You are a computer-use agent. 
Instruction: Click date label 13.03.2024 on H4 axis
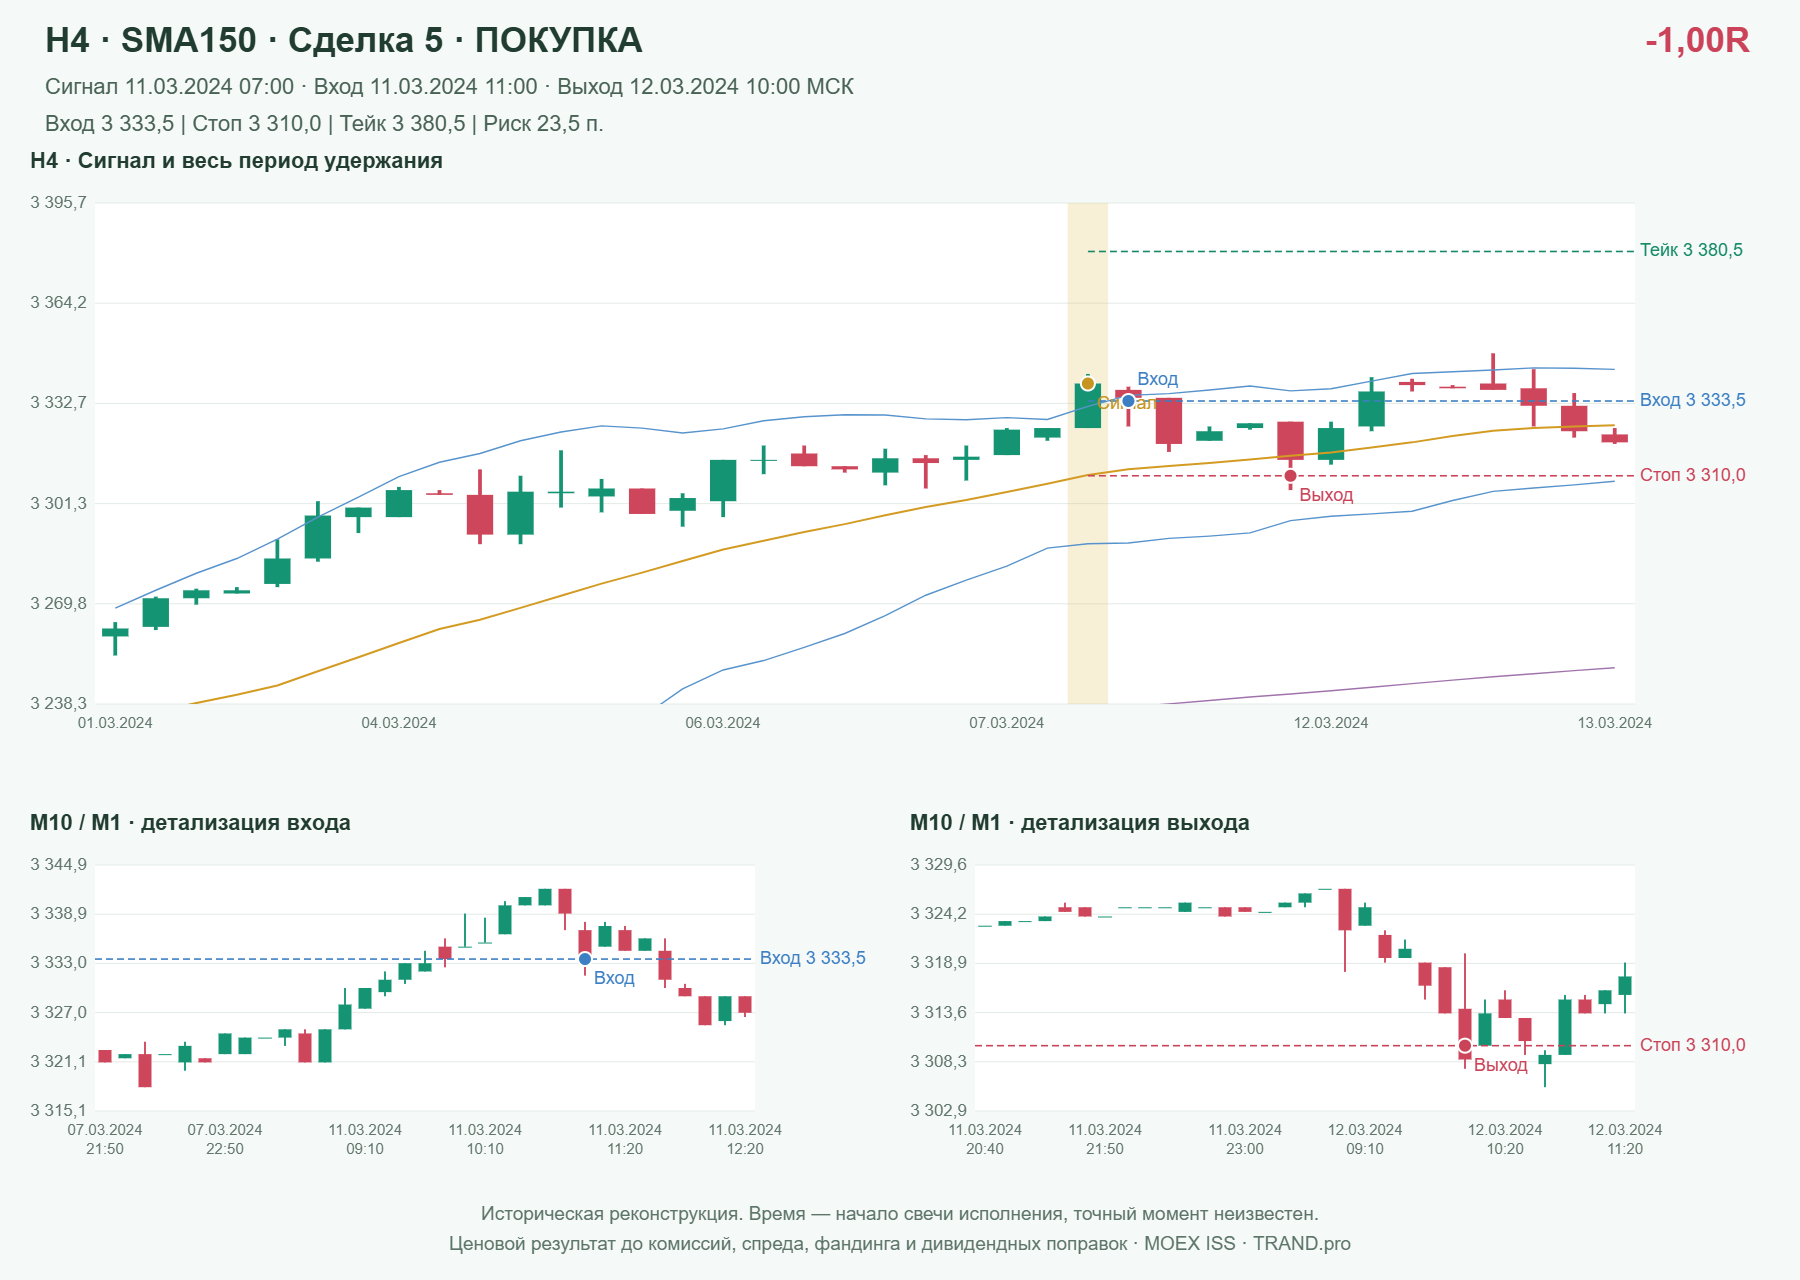point(1615,723)
